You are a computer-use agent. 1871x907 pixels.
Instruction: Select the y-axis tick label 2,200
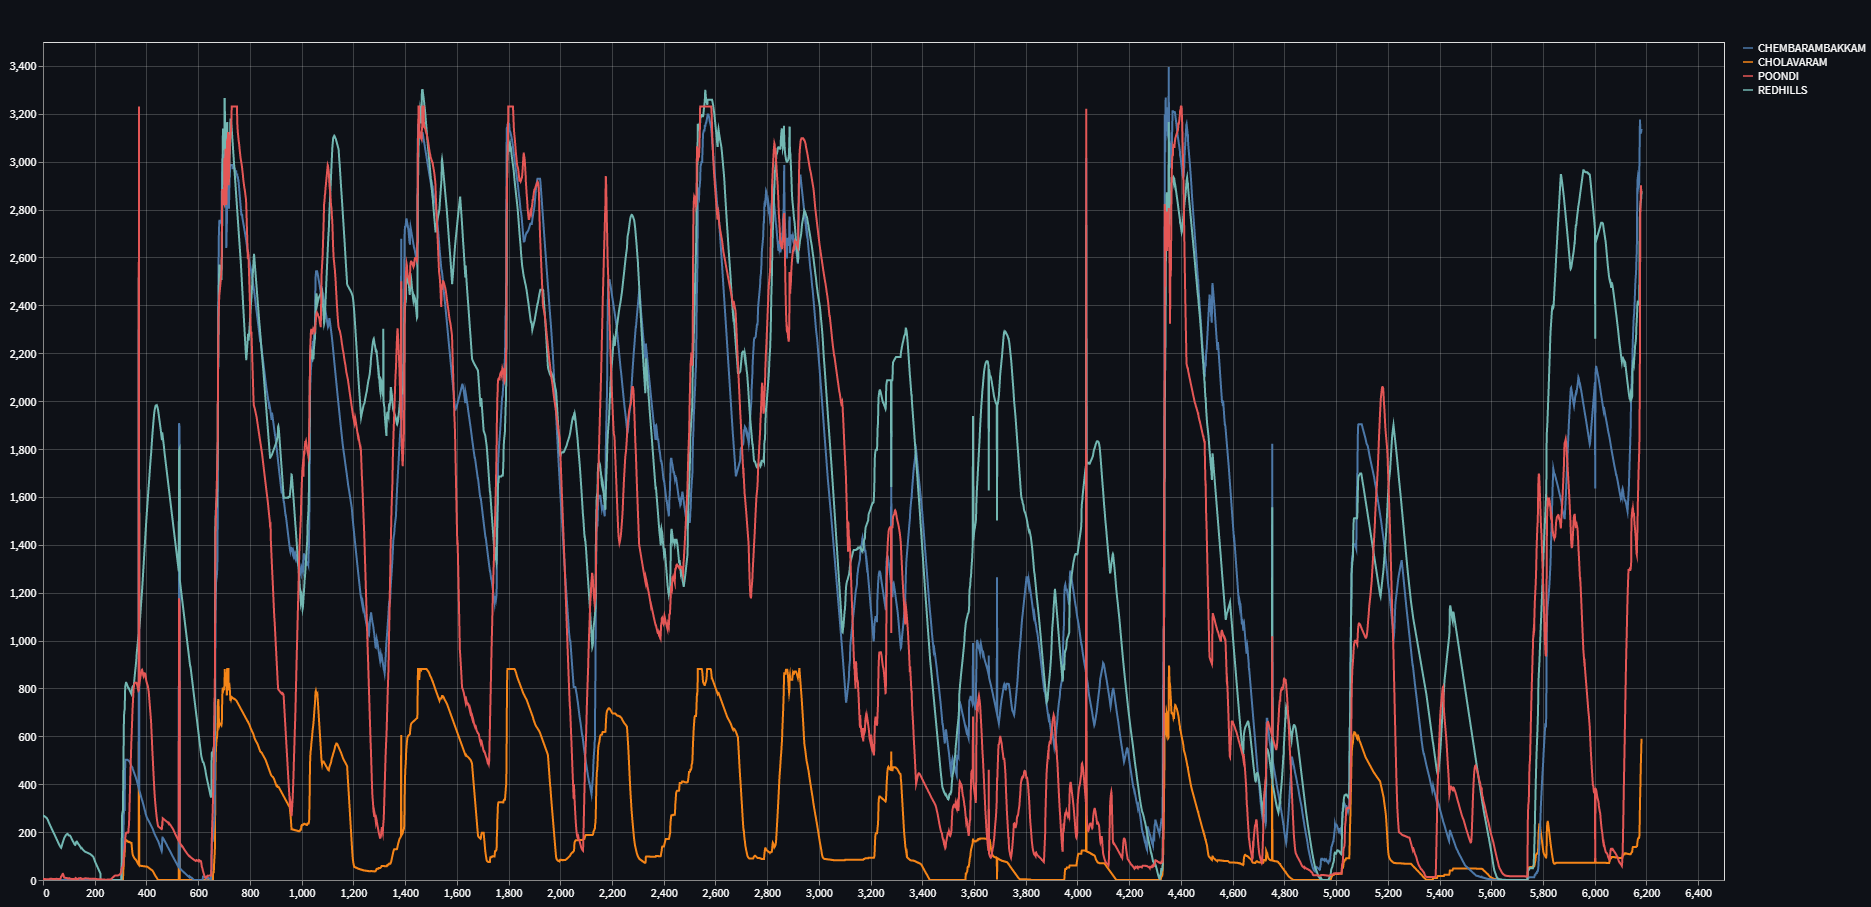click(23, 354)
